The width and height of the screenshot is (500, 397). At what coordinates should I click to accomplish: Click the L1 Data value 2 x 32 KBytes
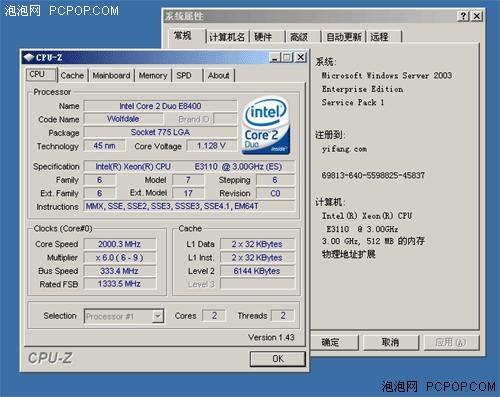point(257,244)
